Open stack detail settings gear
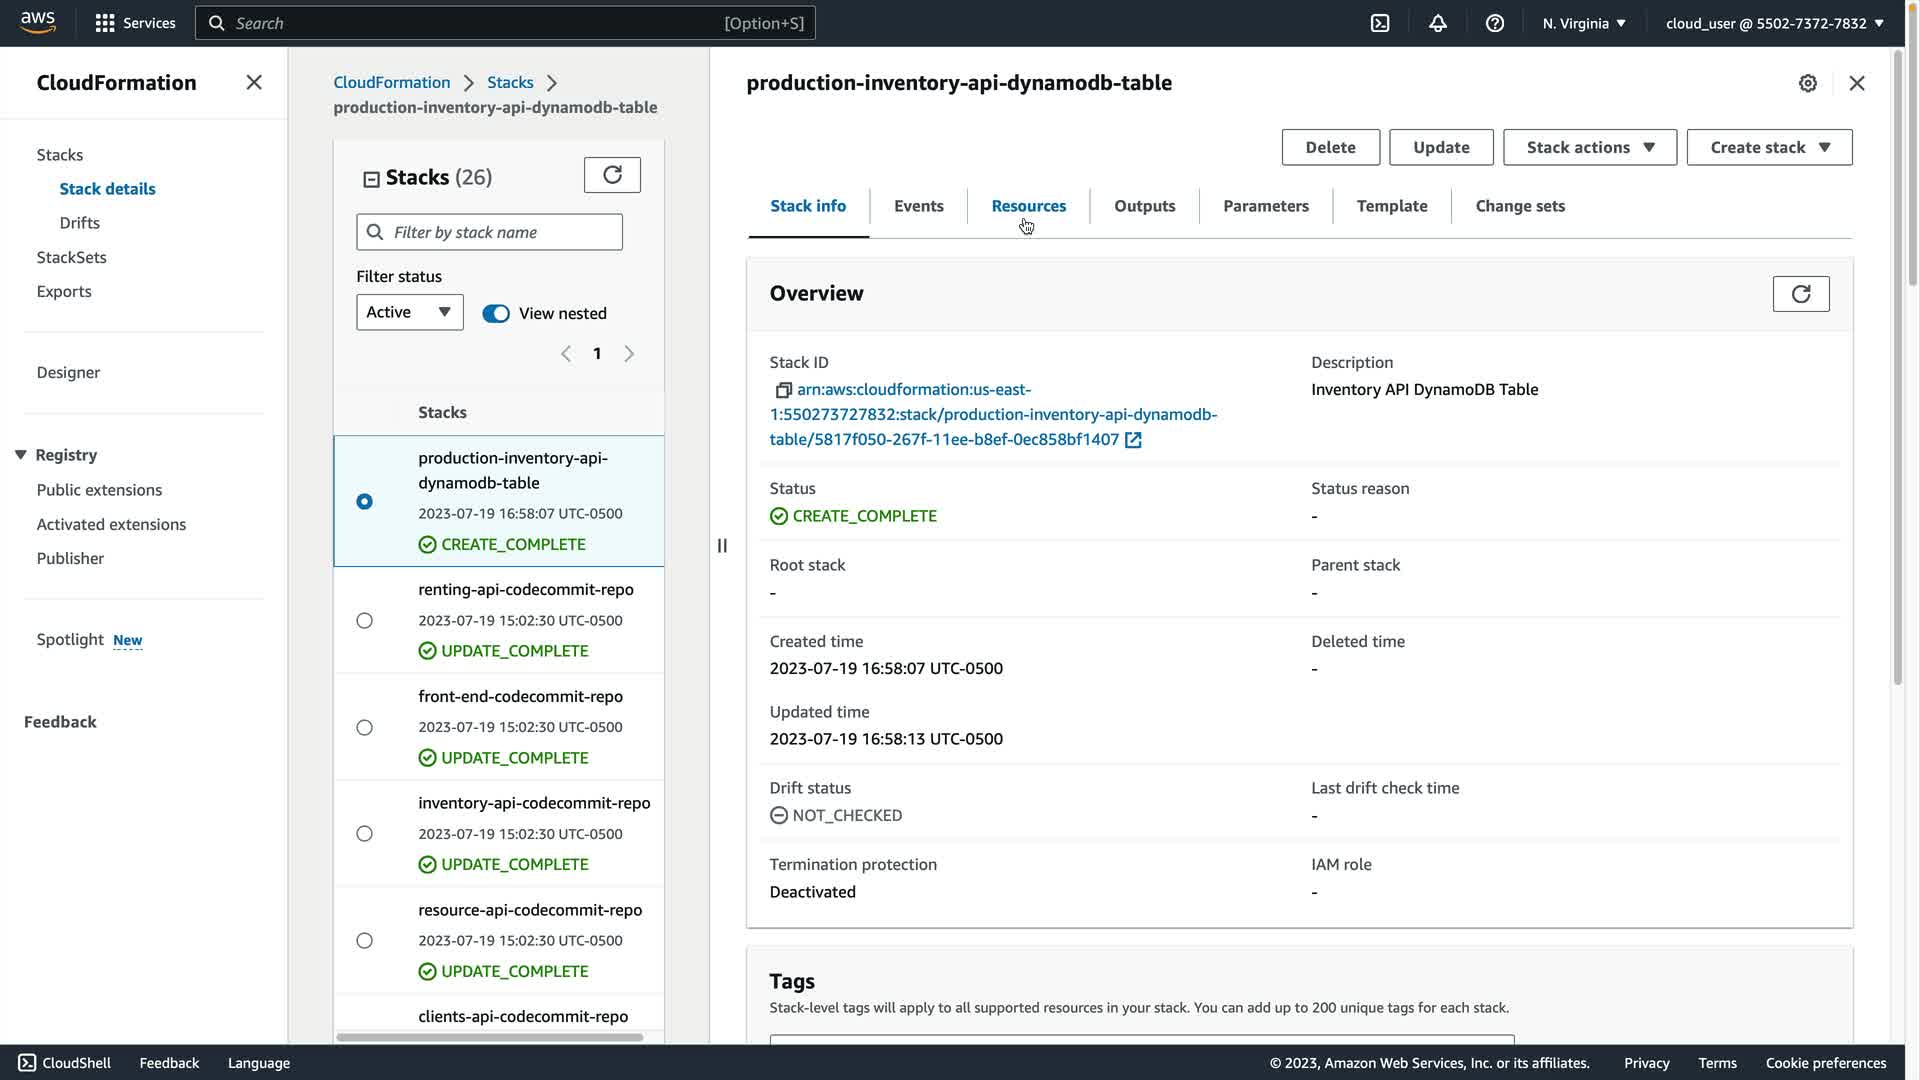Viewport: 1920px width, 1080px height. tap(1807, 83)
